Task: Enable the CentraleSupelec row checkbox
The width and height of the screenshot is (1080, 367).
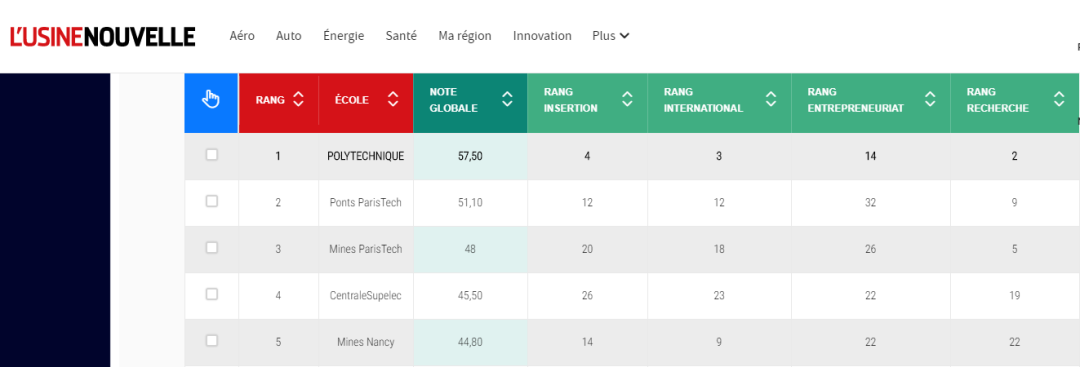Action: pos(211,294)
